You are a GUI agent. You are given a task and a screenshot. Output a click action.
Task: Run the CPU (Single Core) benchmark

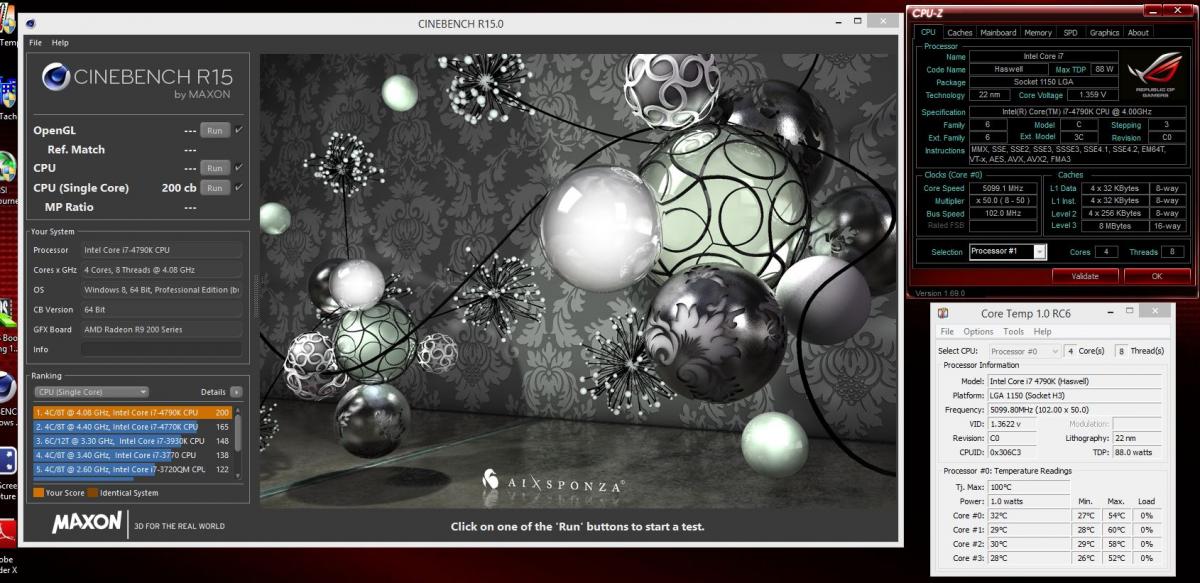(215, 187)
